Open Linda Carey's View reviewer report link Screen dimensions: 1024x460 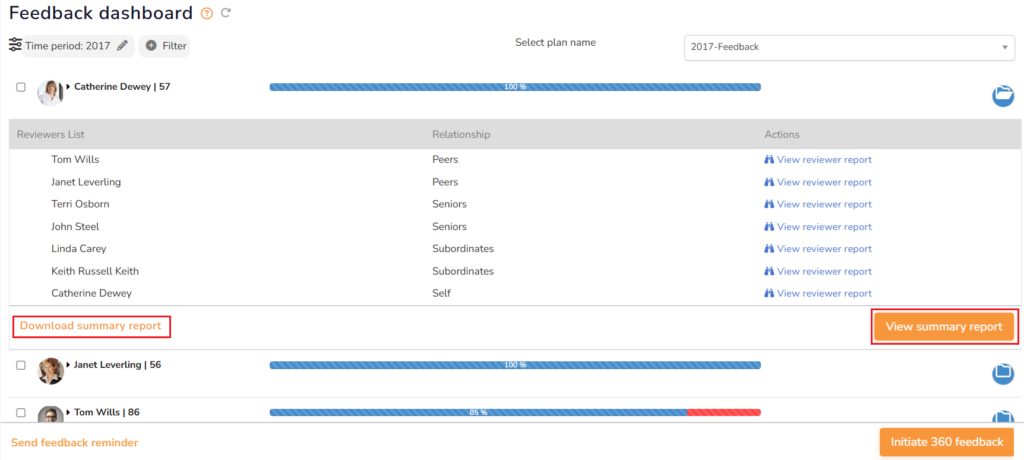point(823,249)
